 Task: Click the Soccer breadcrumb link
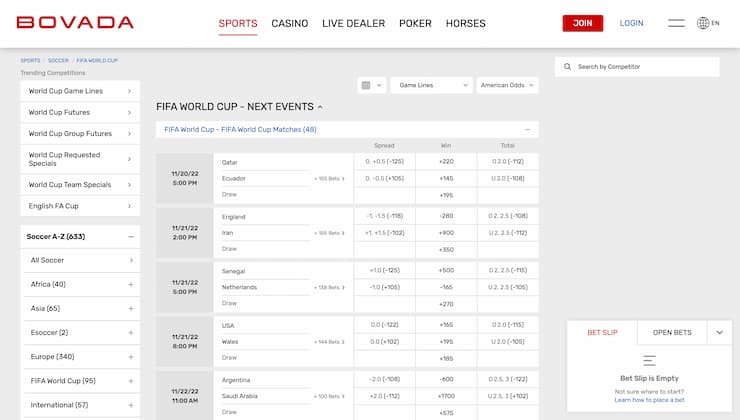(58, 60)
